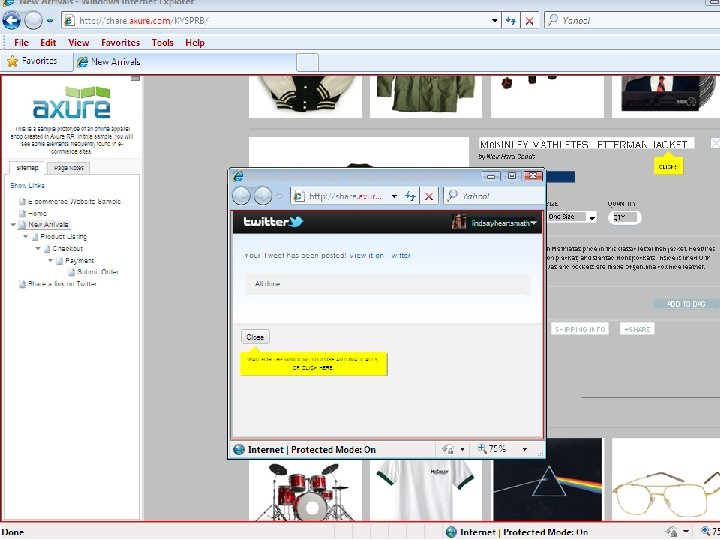Click the lindsayheartsmath profile avatar
The height and width of the screenshot is (540, 720).
pos(459,222)
